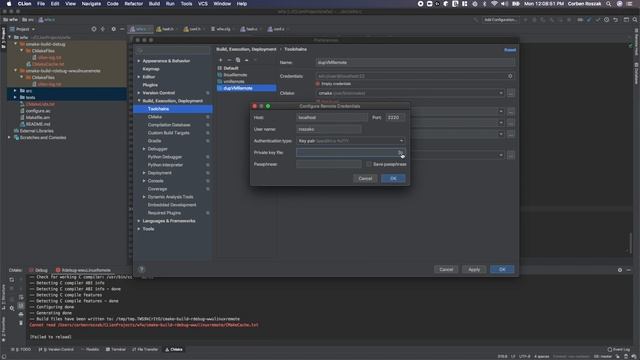
Task: Remove the selected toolchain with minus icon
Action: coord(229,60)
